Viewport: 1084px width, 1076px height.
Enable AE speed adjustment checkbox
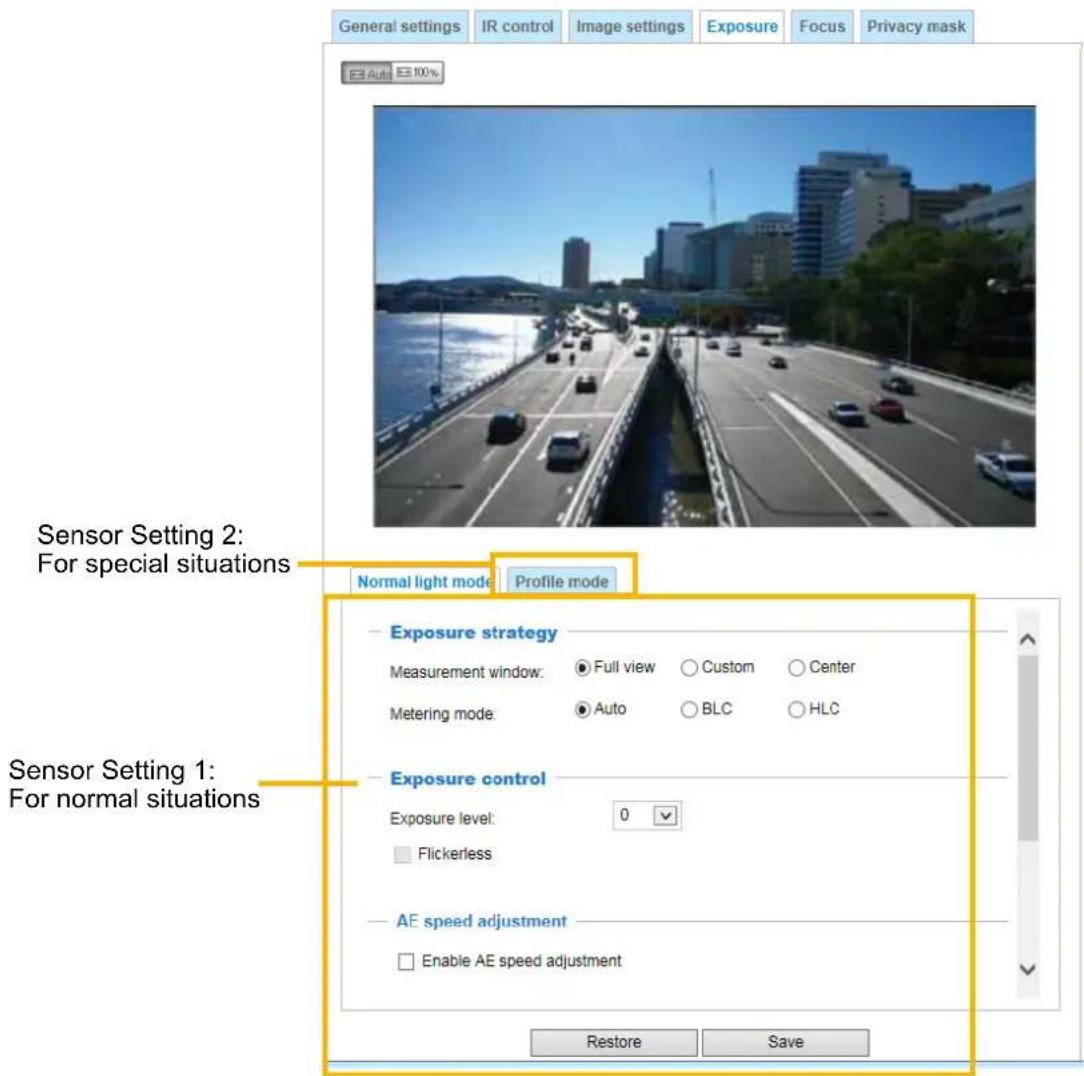click(x=406, y=961)
